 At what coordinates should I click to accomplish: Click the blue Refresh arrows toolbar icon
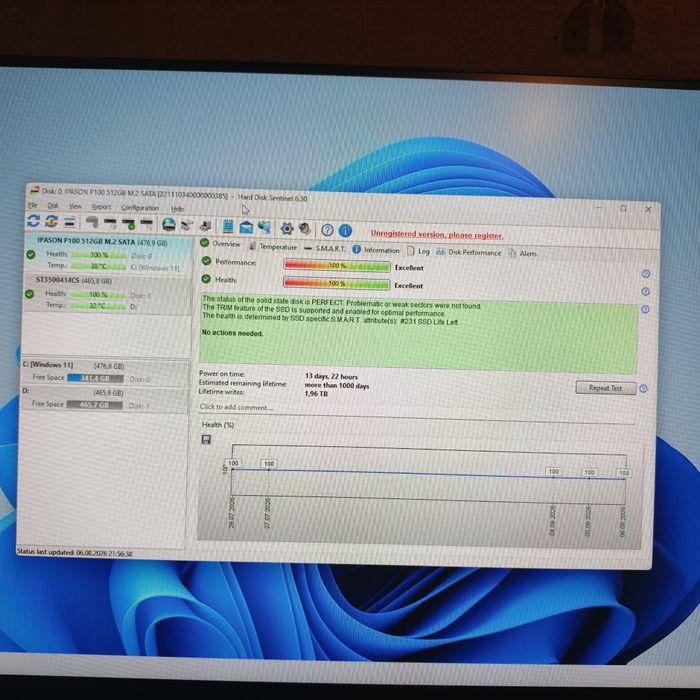point(33,221)
